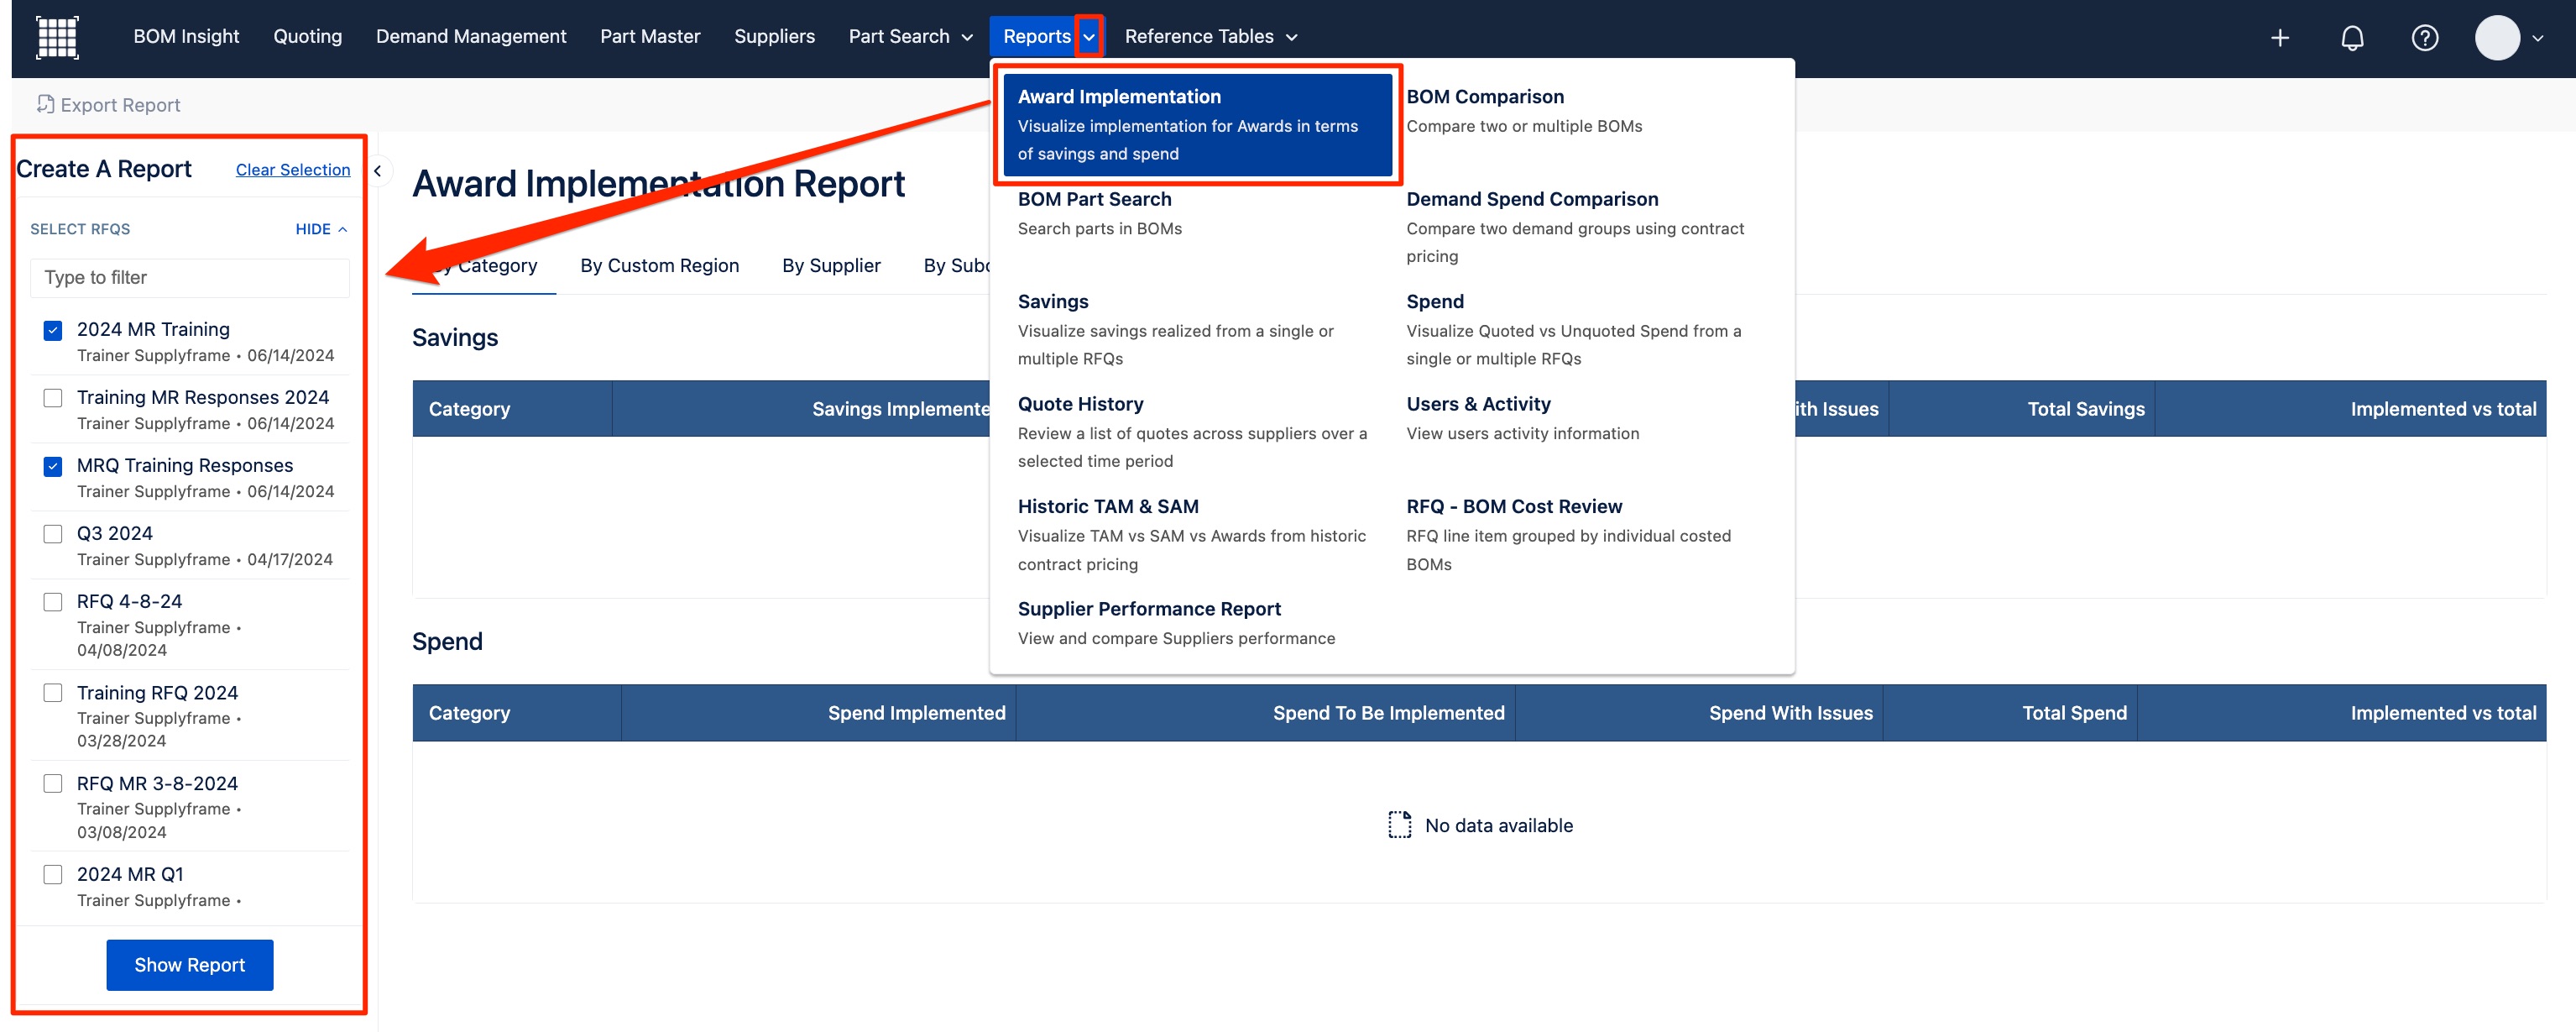Click Spend Implemented column header
The width and height of the screenshot is (2576, 1032).
tap(818, 713)
